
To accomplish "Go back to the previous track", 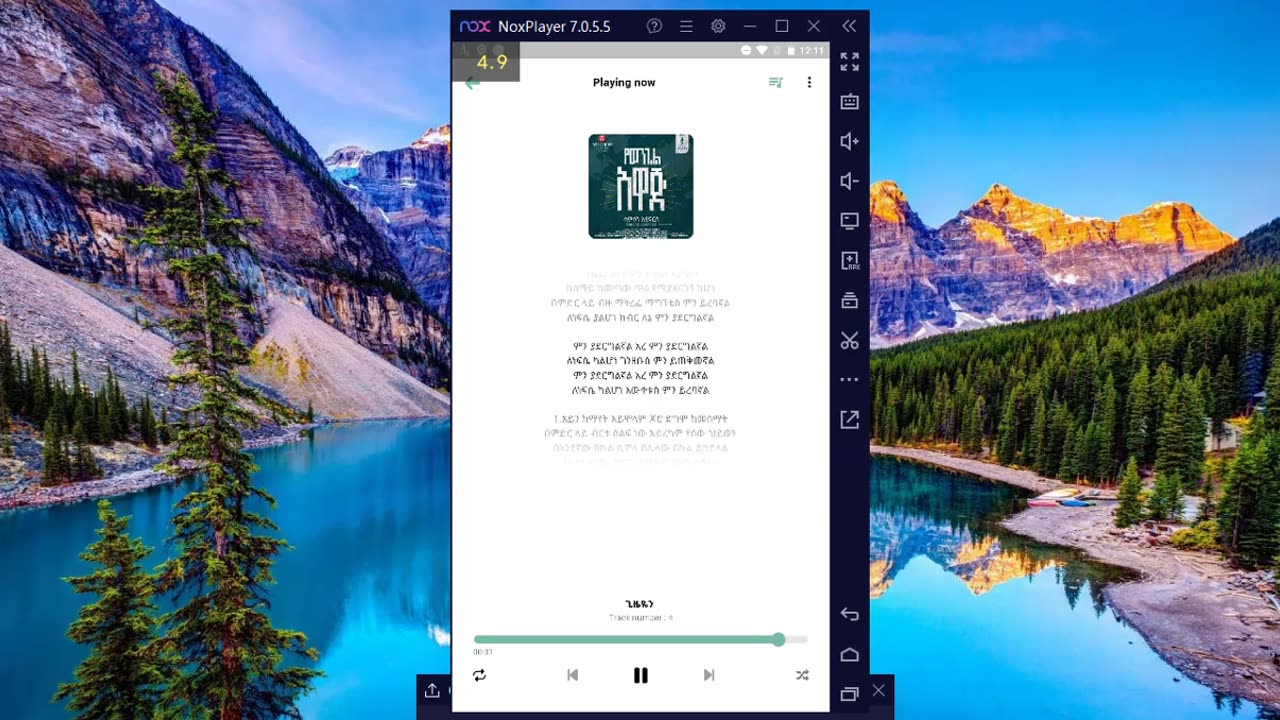I will (572, 675).
